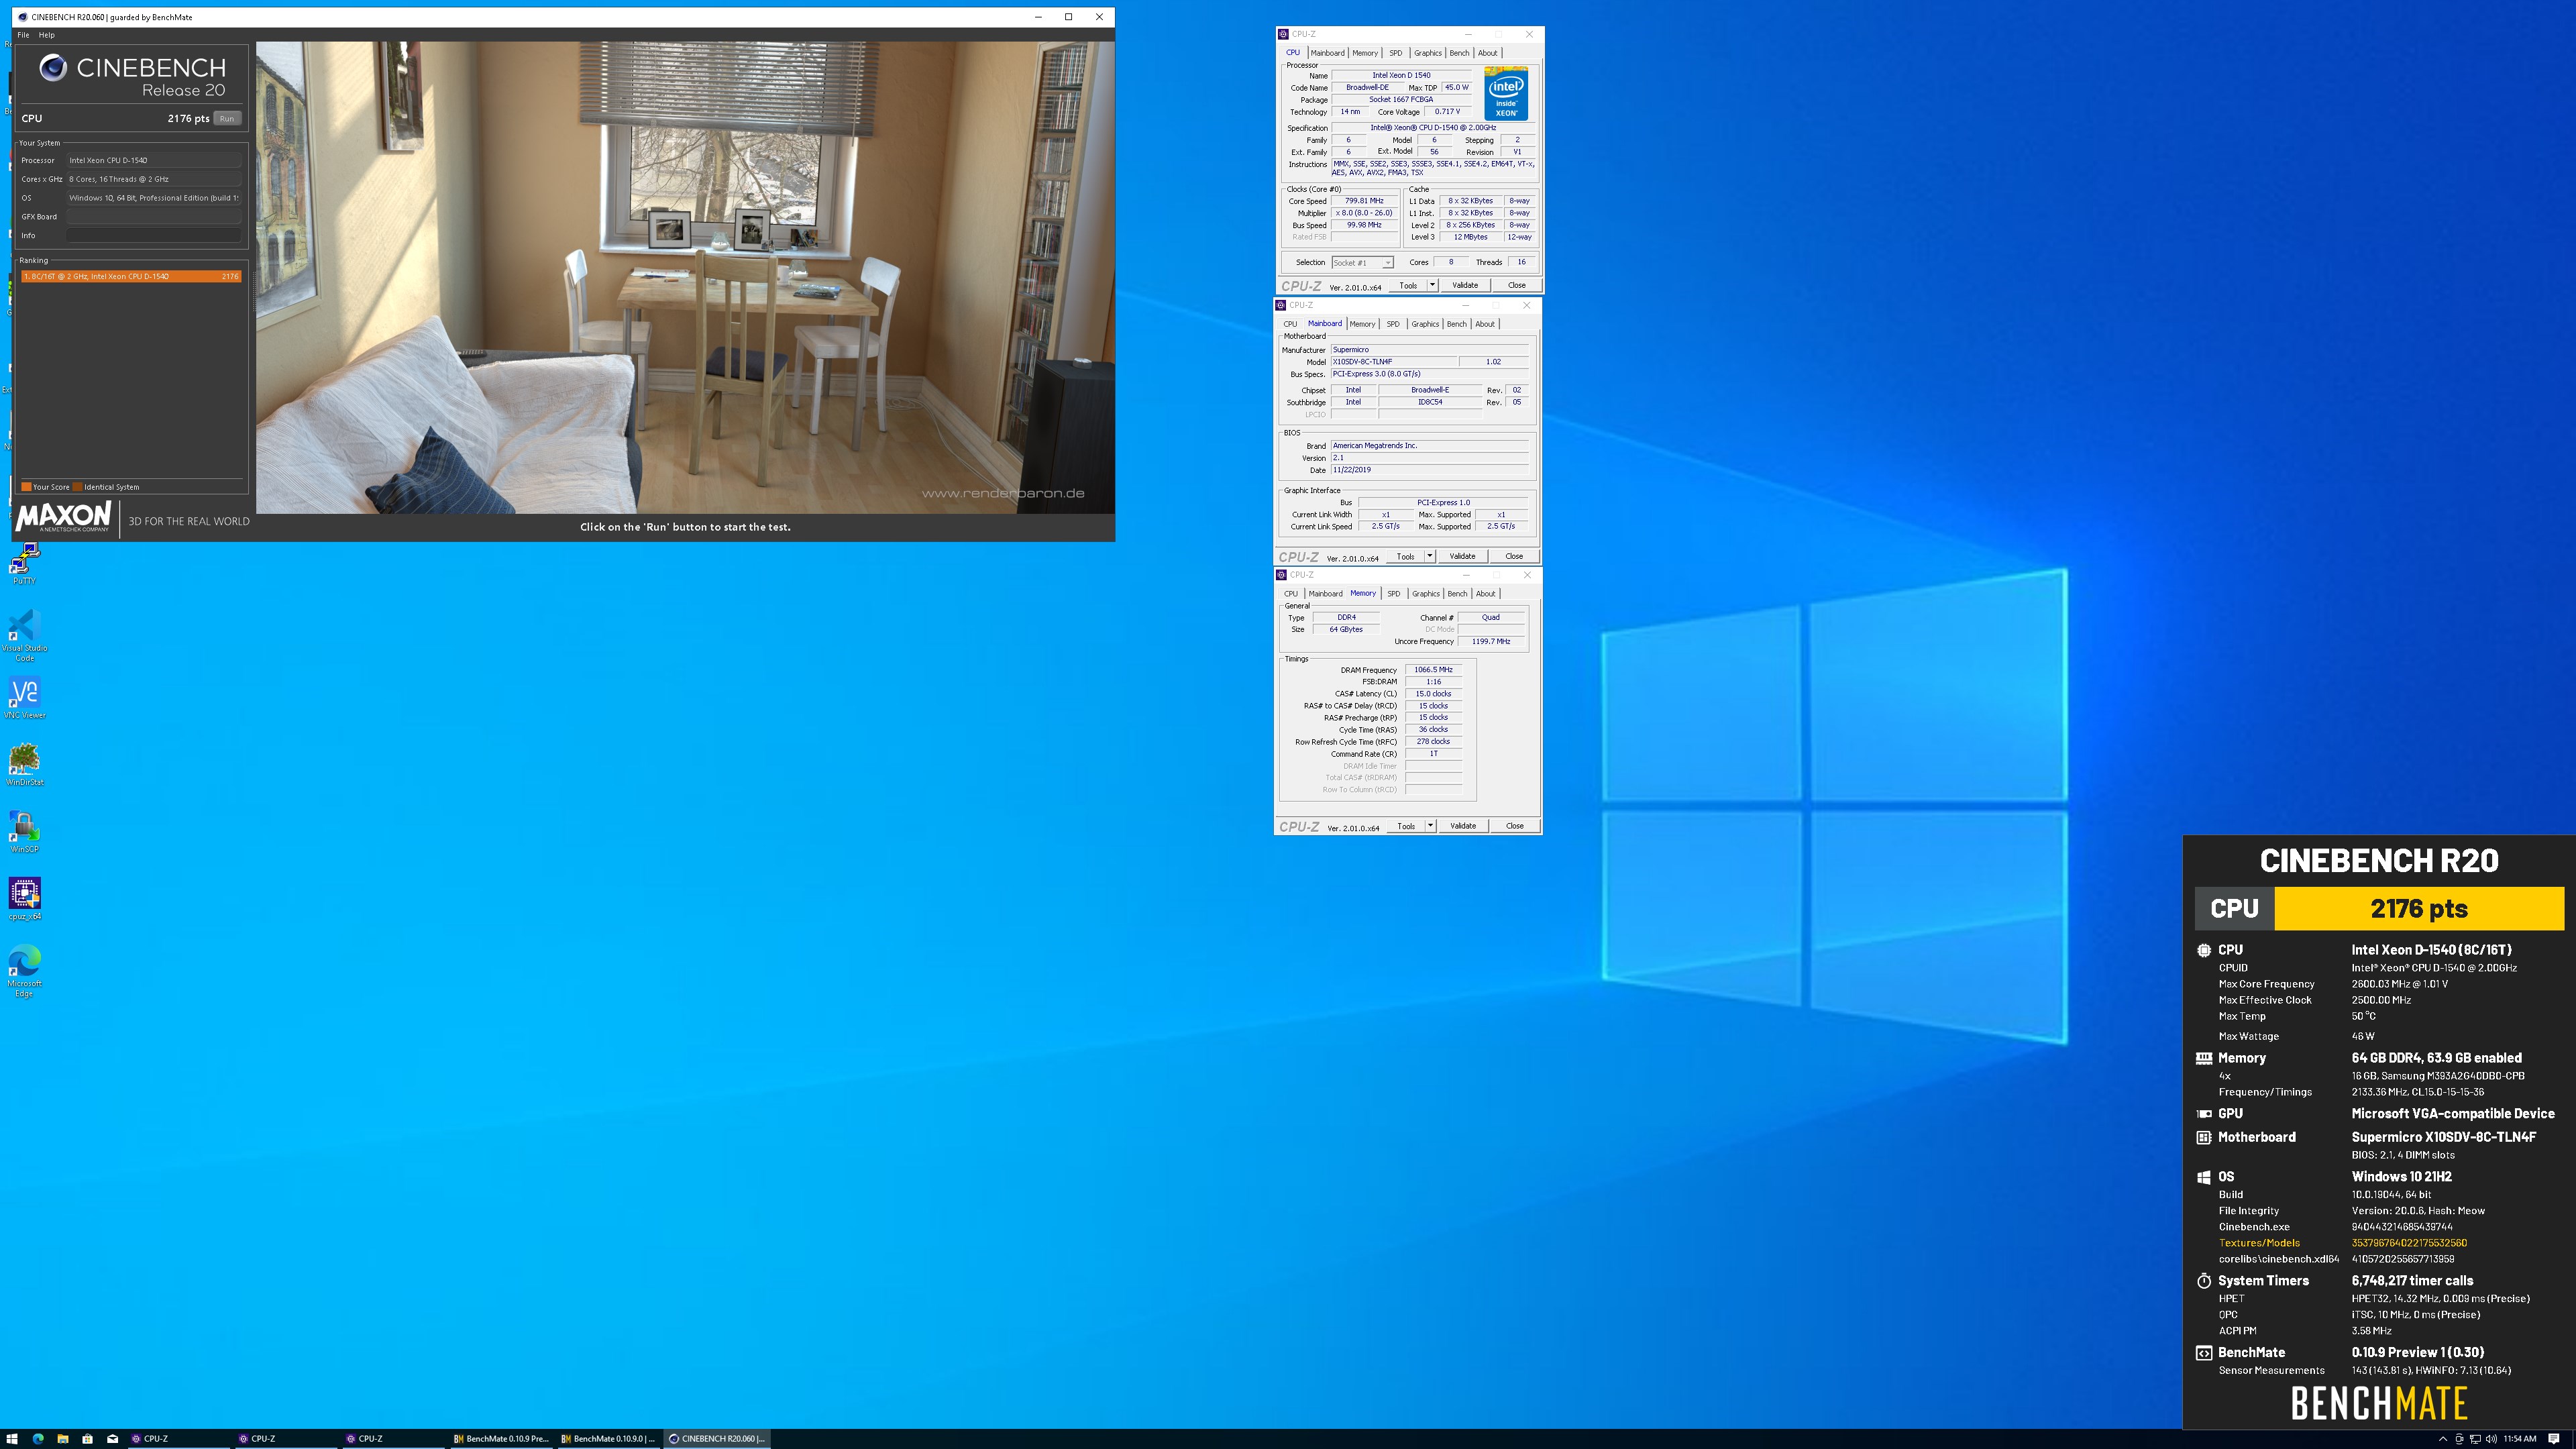2576x1449 pixels.
Task: Maximize the Cinebench window
Action: coord(1069,17)
